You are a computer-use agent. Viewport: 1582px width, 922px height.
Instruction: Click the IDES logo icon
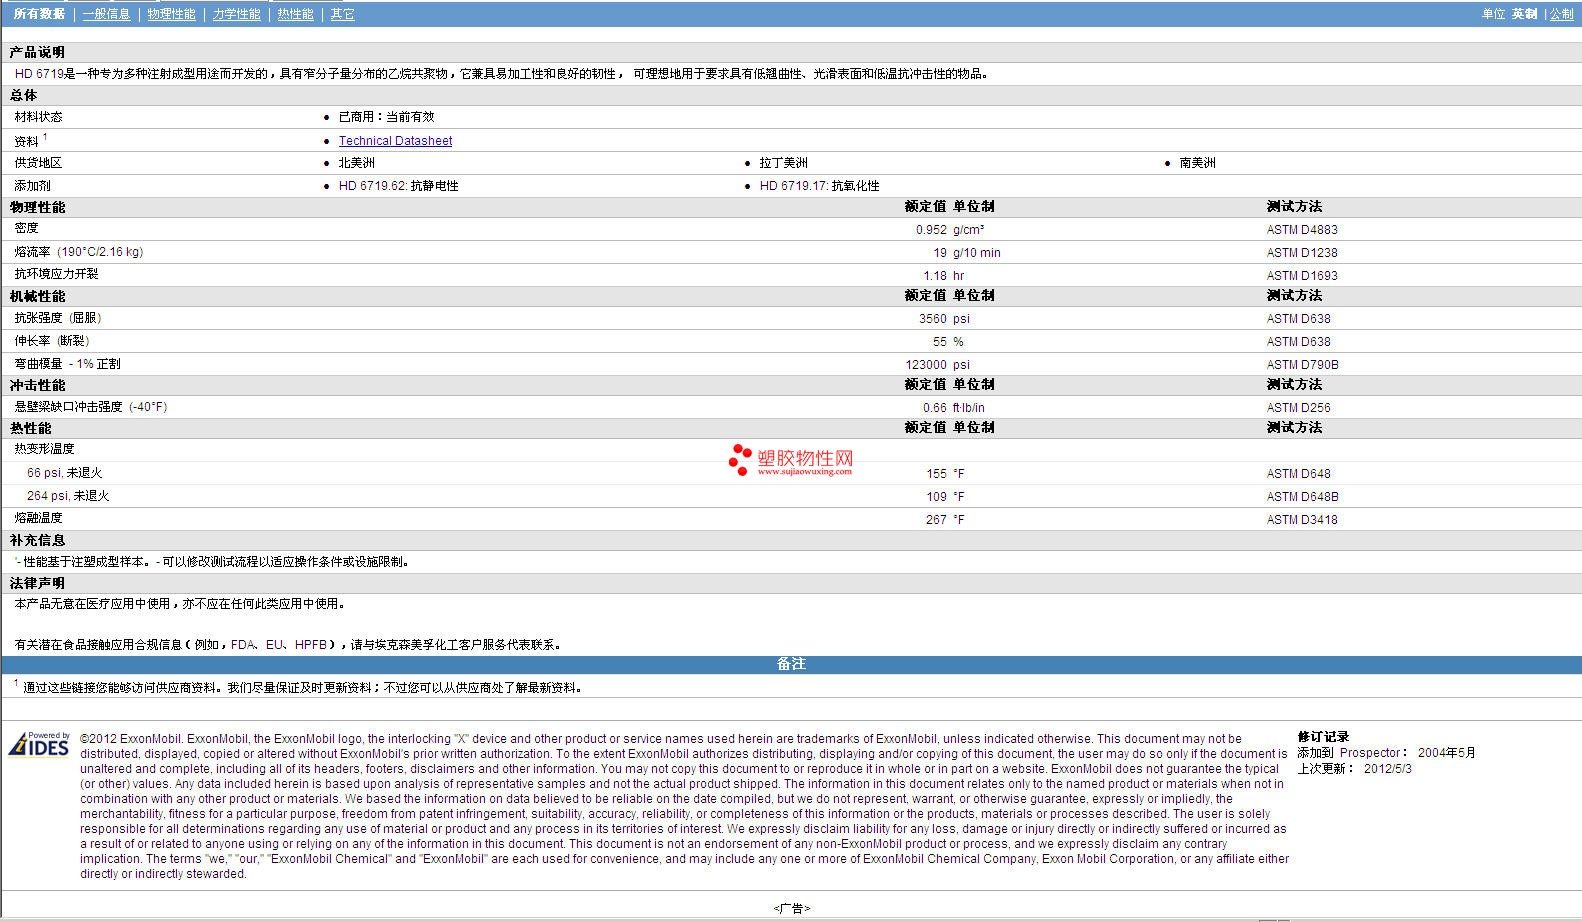pos(39,744)
